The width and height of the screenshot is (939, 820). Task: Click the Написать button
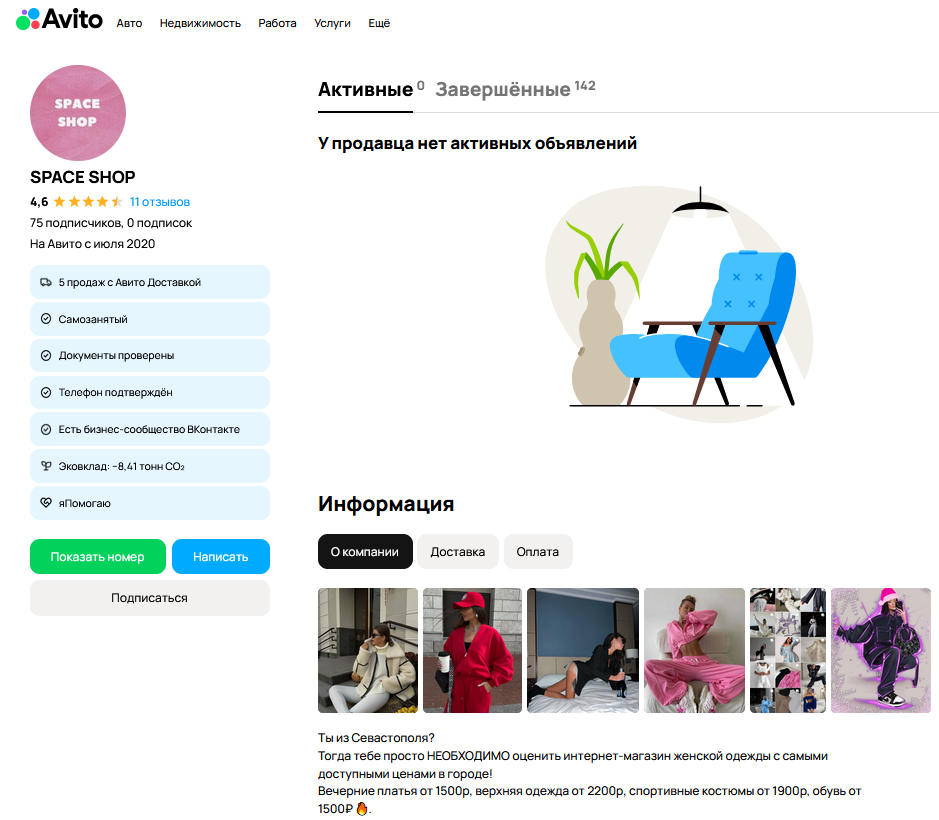tap(220, 556)
